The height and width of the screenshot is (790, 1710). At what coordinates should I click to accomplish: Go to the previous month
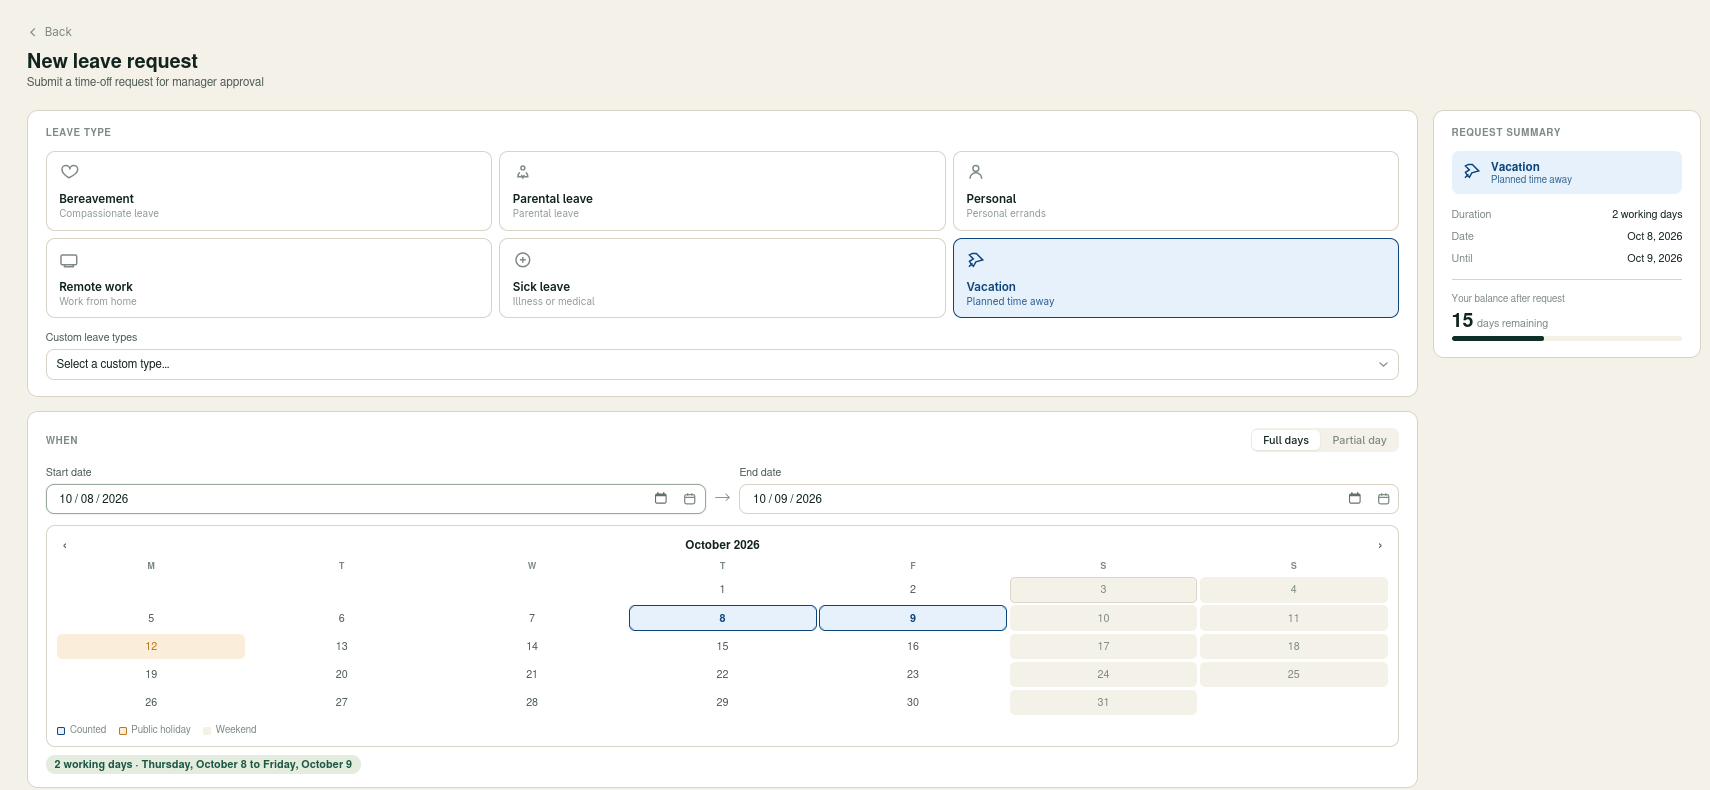[x=65, y=545]
